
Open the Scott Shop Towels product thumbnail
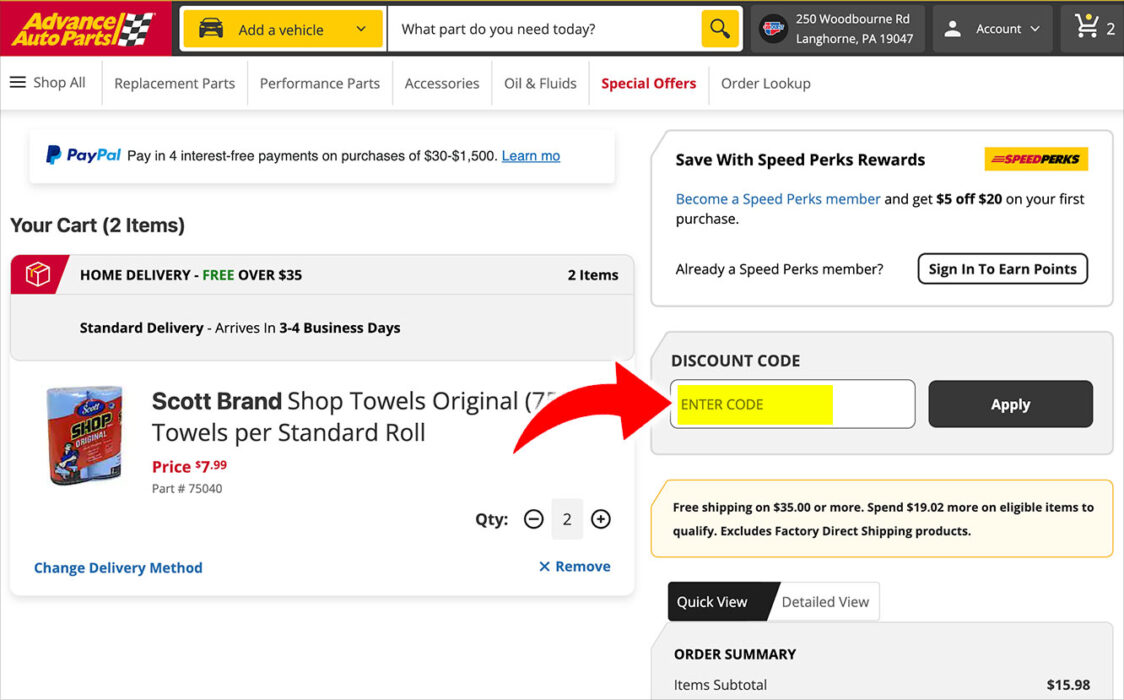tap(85, 435)
